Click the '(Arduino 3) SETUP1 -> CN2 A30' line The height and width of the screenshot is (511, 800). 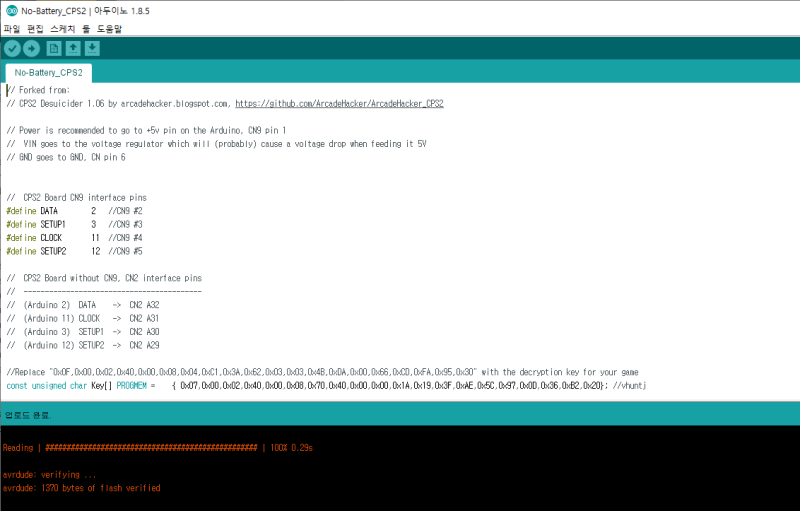(83, 332)
